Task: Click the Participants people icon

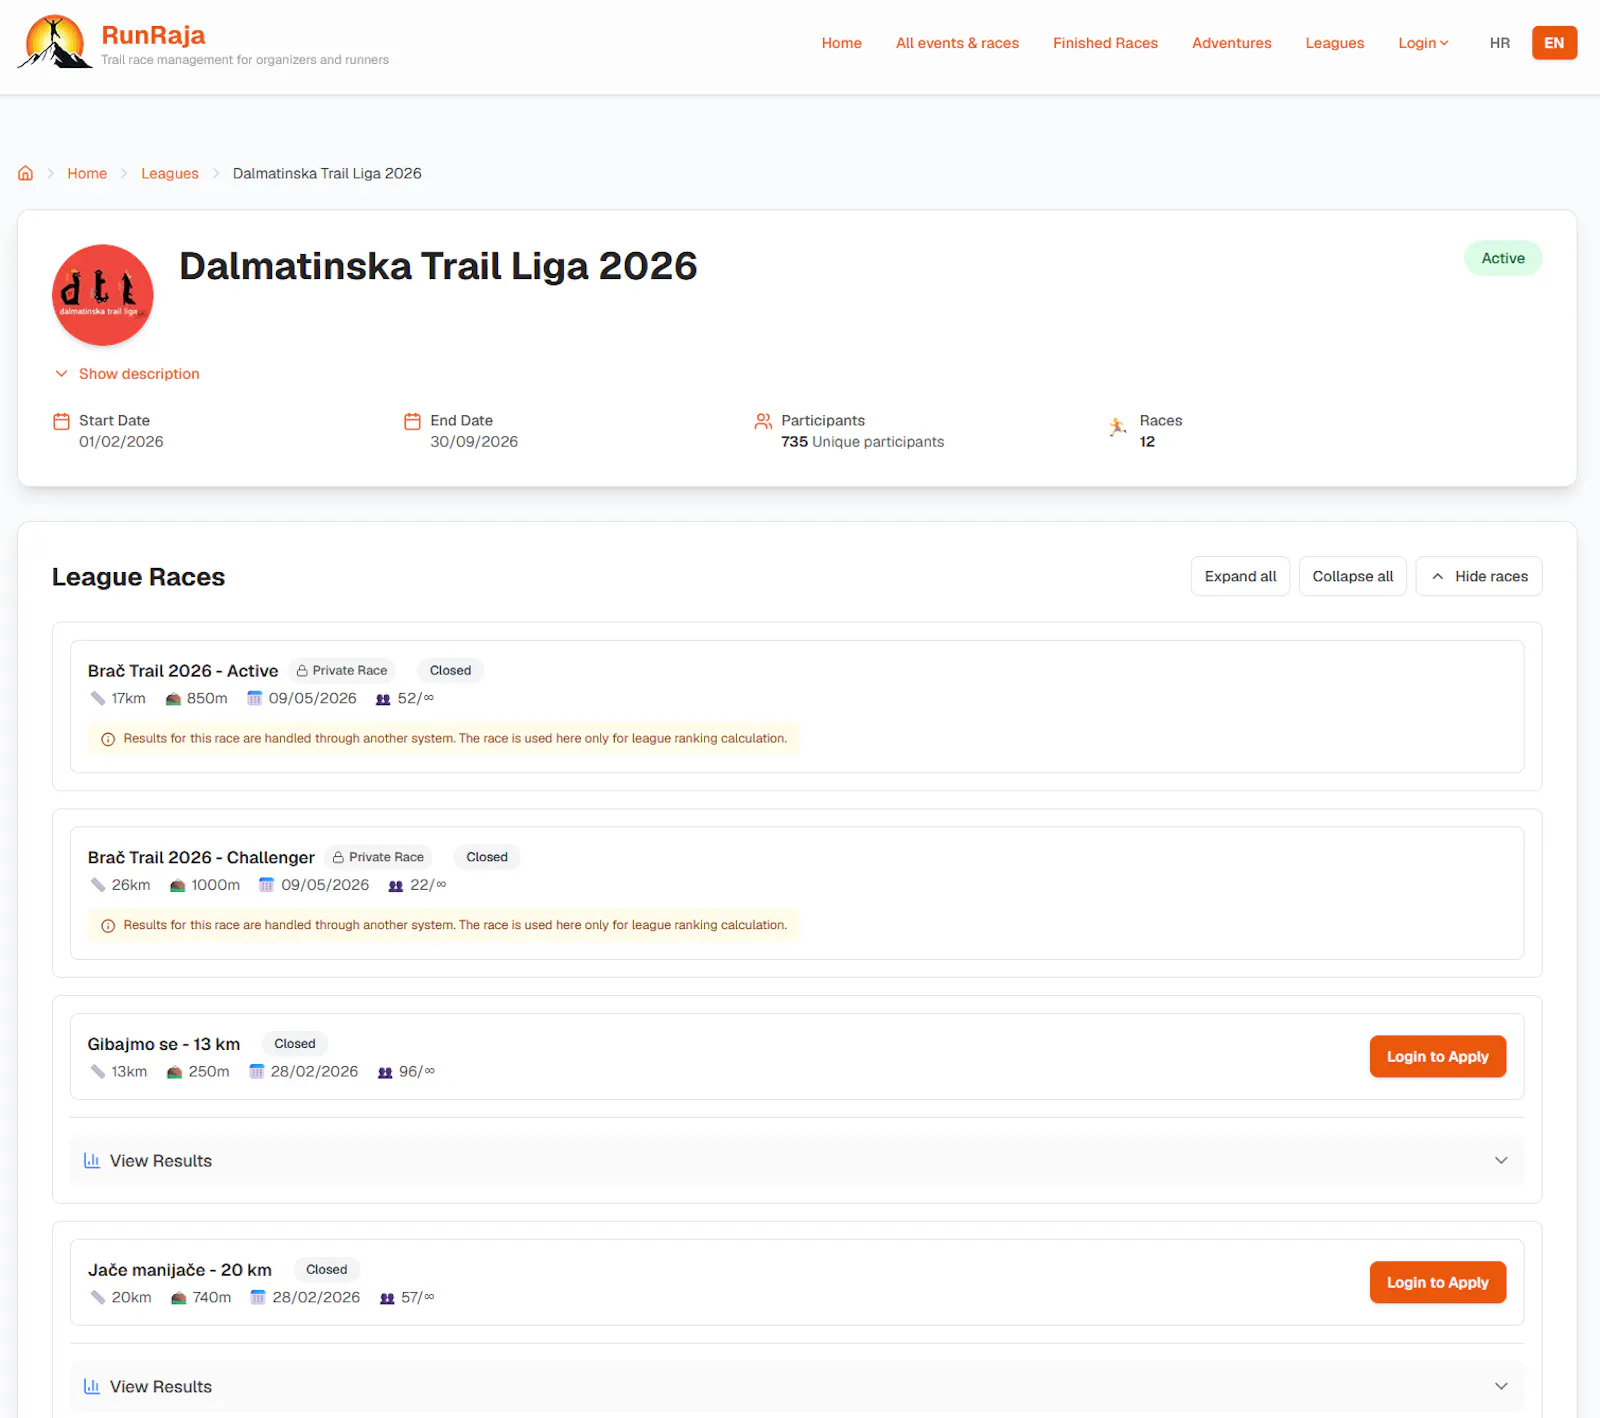Action: 763,421
